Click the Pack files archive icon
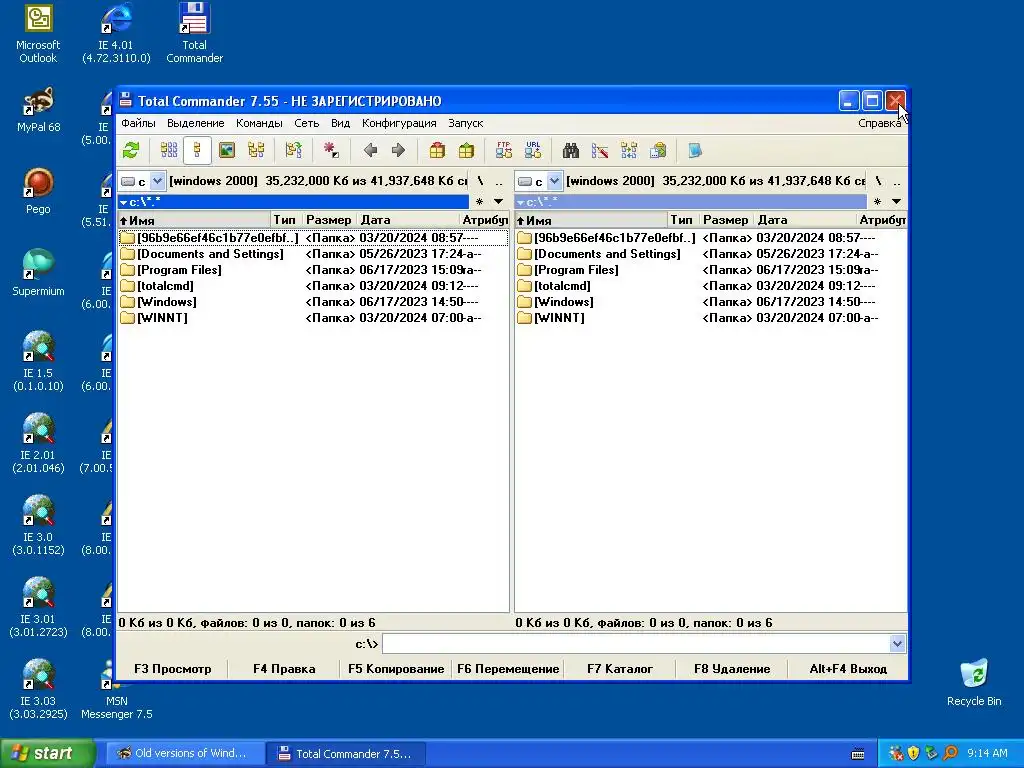This screenshot has width=1024, height=768. point(437,151)
